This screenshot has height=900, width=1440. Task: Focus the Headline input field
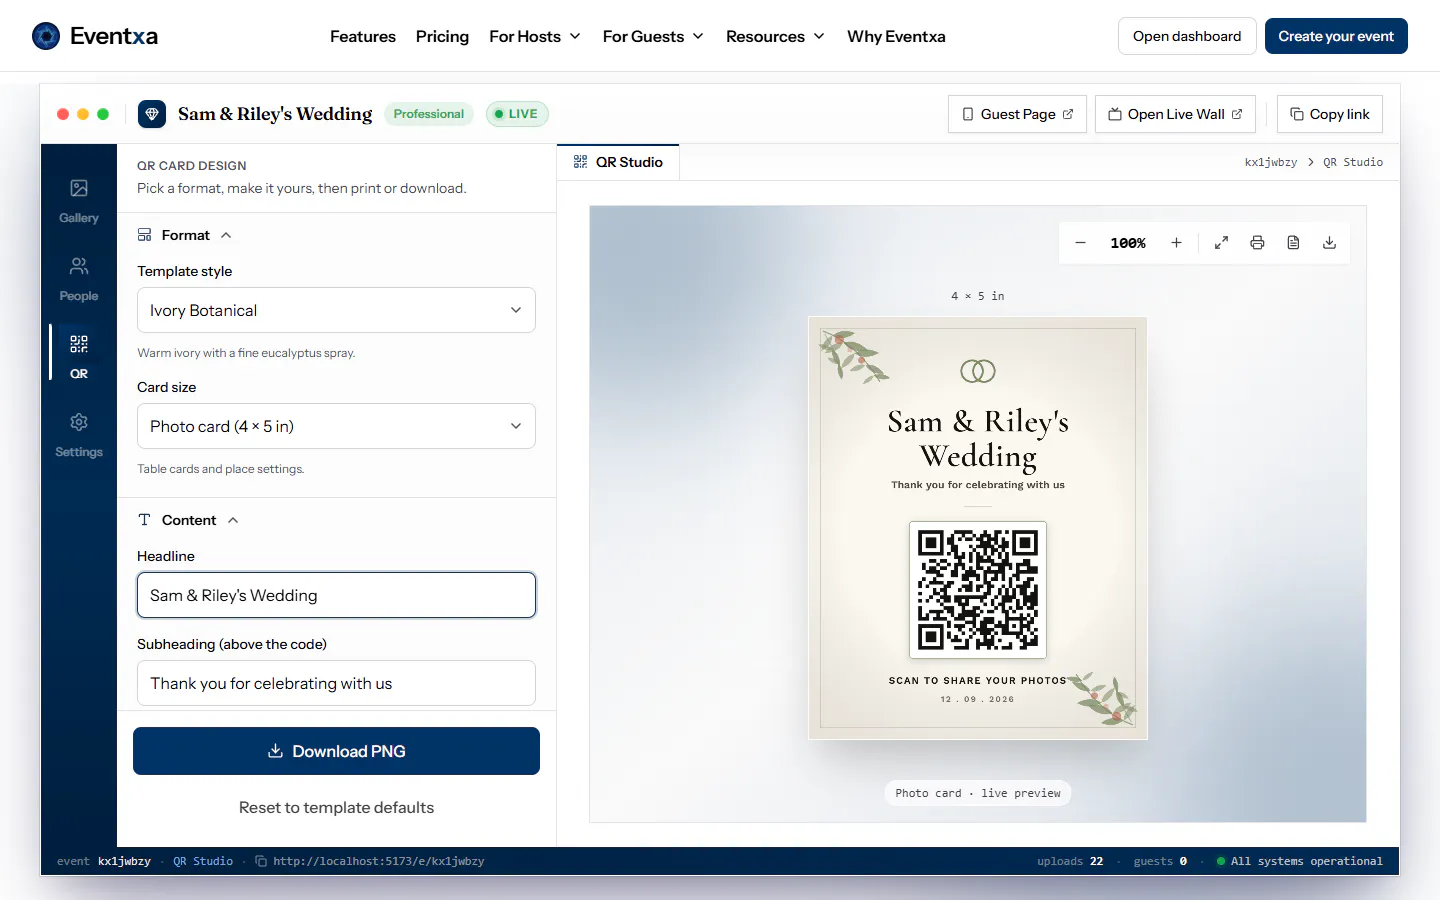point(336,595)
